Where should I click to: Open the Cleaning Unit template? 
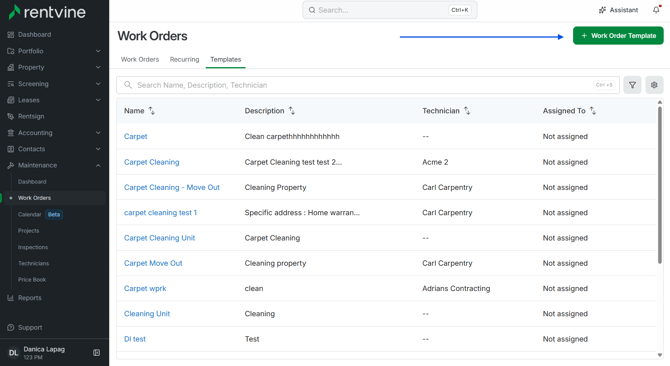pyautogui.click(x=147, y=313)
